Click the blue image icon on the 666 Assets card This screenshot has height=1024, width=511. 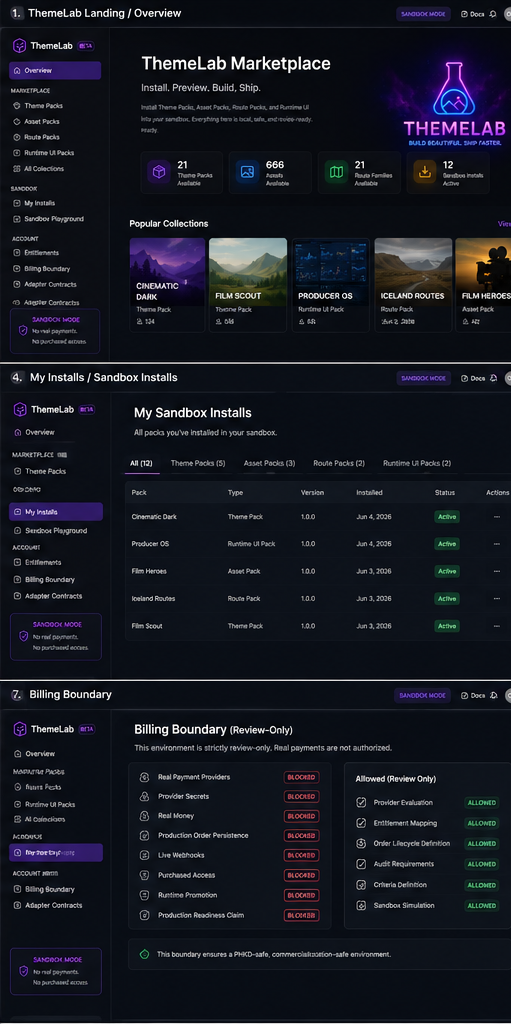(x=247, y=172)
